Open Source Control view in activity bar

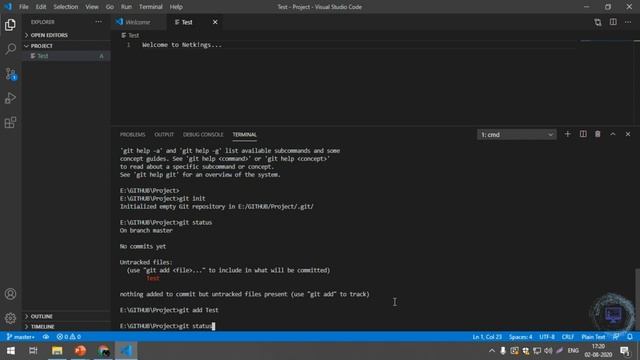tap(10, 74)
